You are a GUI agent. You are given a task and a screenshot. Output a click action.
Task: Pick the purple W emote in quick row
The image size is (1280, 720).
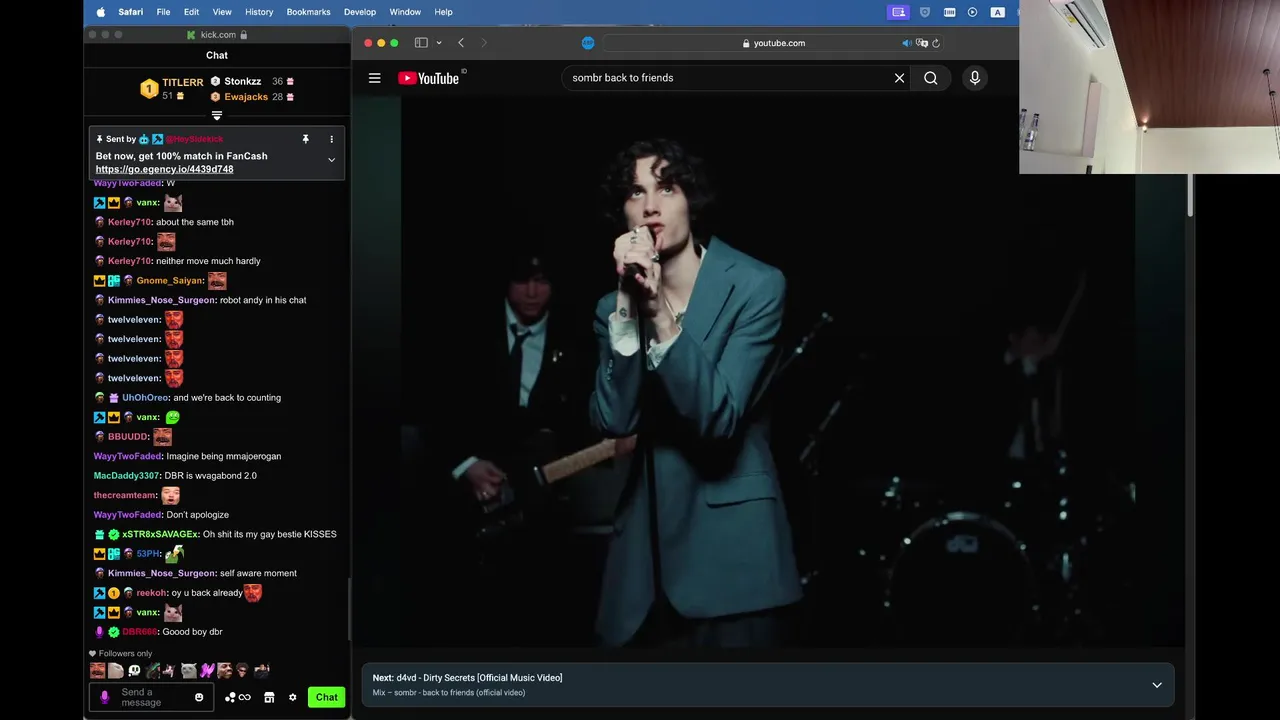(x=207, y=671)
